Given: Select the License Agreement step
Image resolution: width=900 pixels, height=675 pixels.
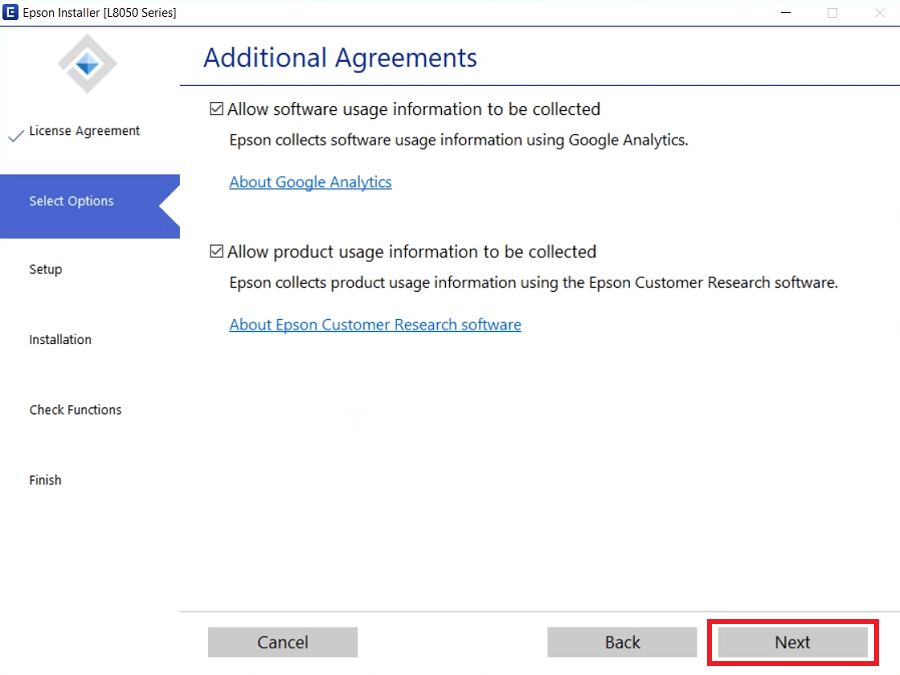Looking at the screenshot, I should (x=84, y=131).
